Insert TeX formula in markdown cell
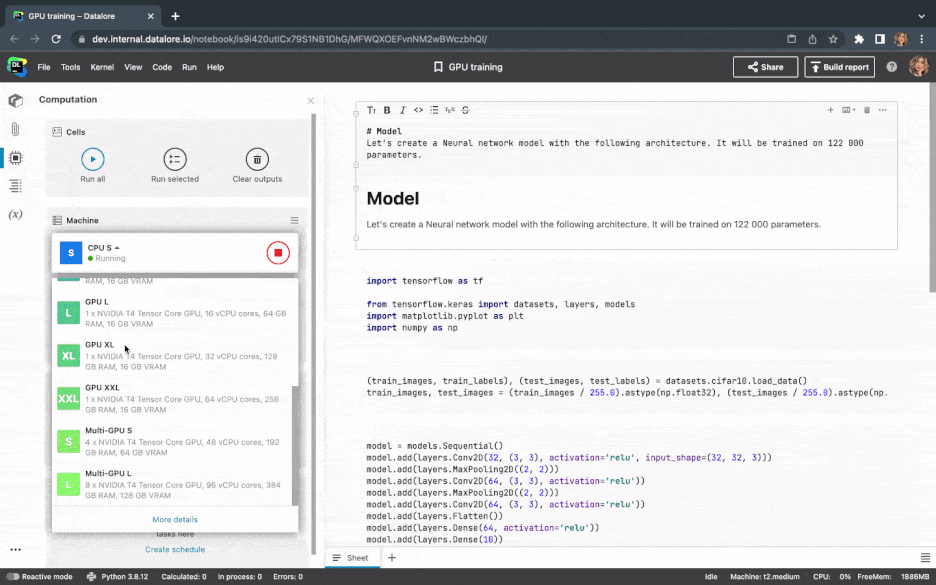The image size is (936, 585). click(449, 110)
